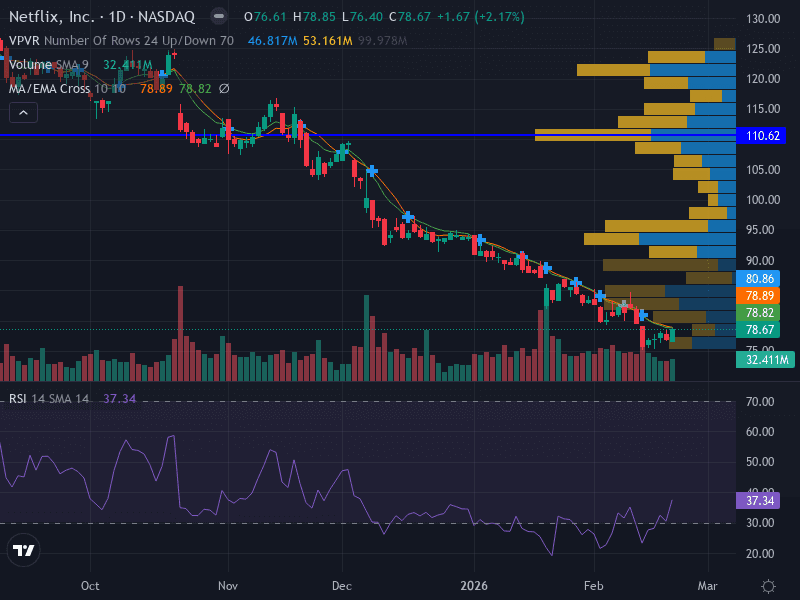Select the MA/EMA Cross indicator legend
Screen dimensions: 800x600
pos(67,89)
